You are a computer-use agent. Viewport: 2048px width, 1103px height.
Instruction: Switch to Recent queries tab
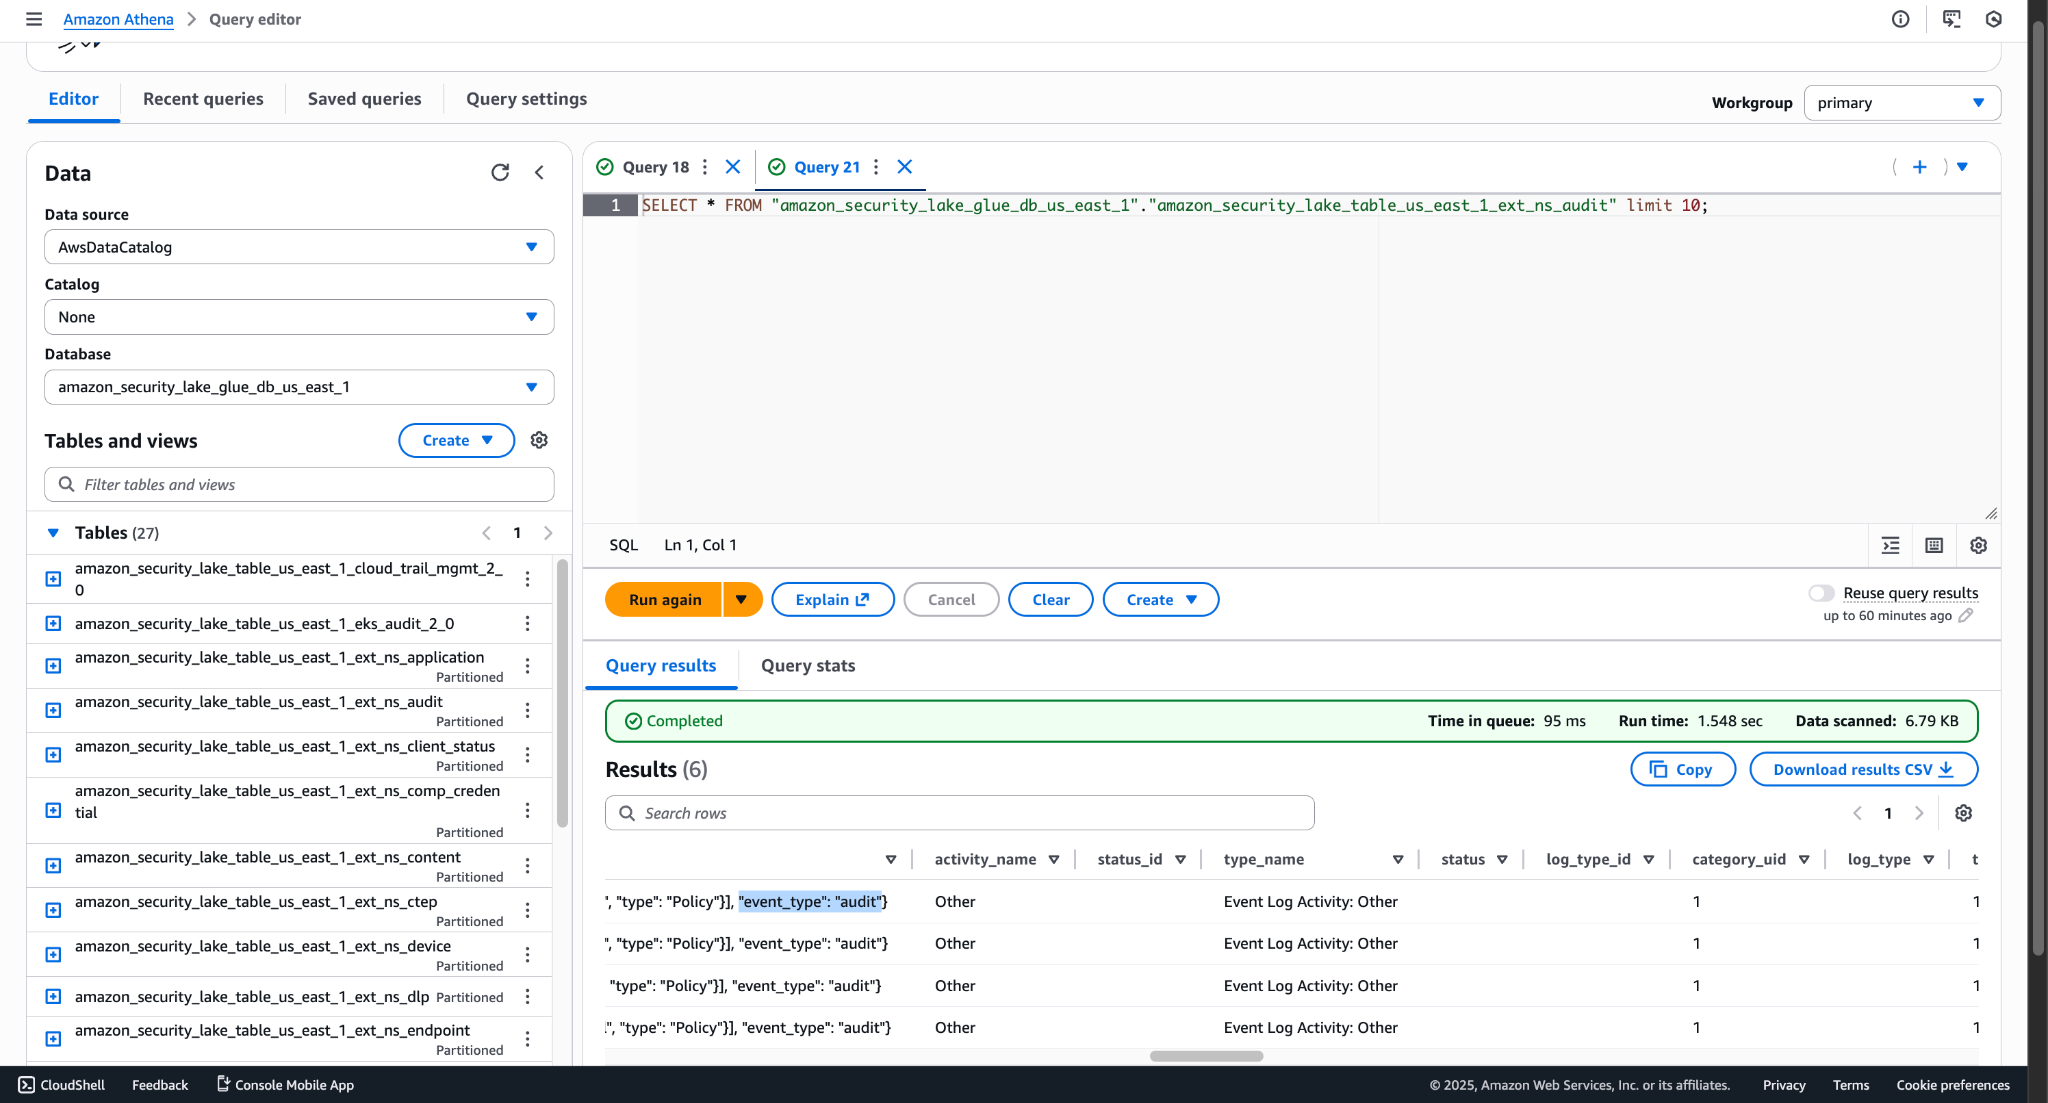click(203, 99)
